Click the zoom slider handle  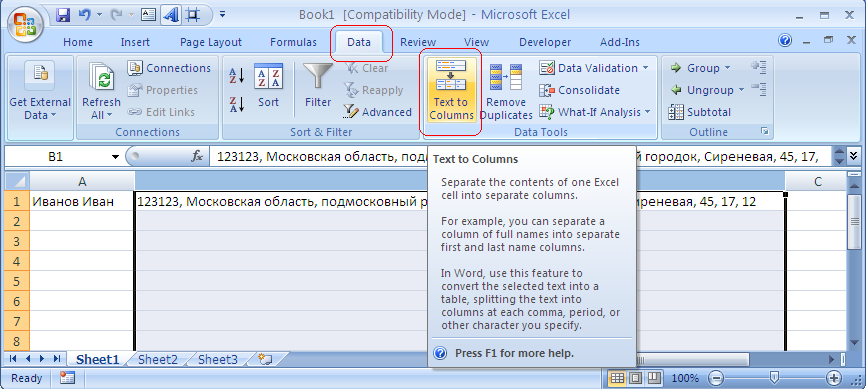coord(774,378)
